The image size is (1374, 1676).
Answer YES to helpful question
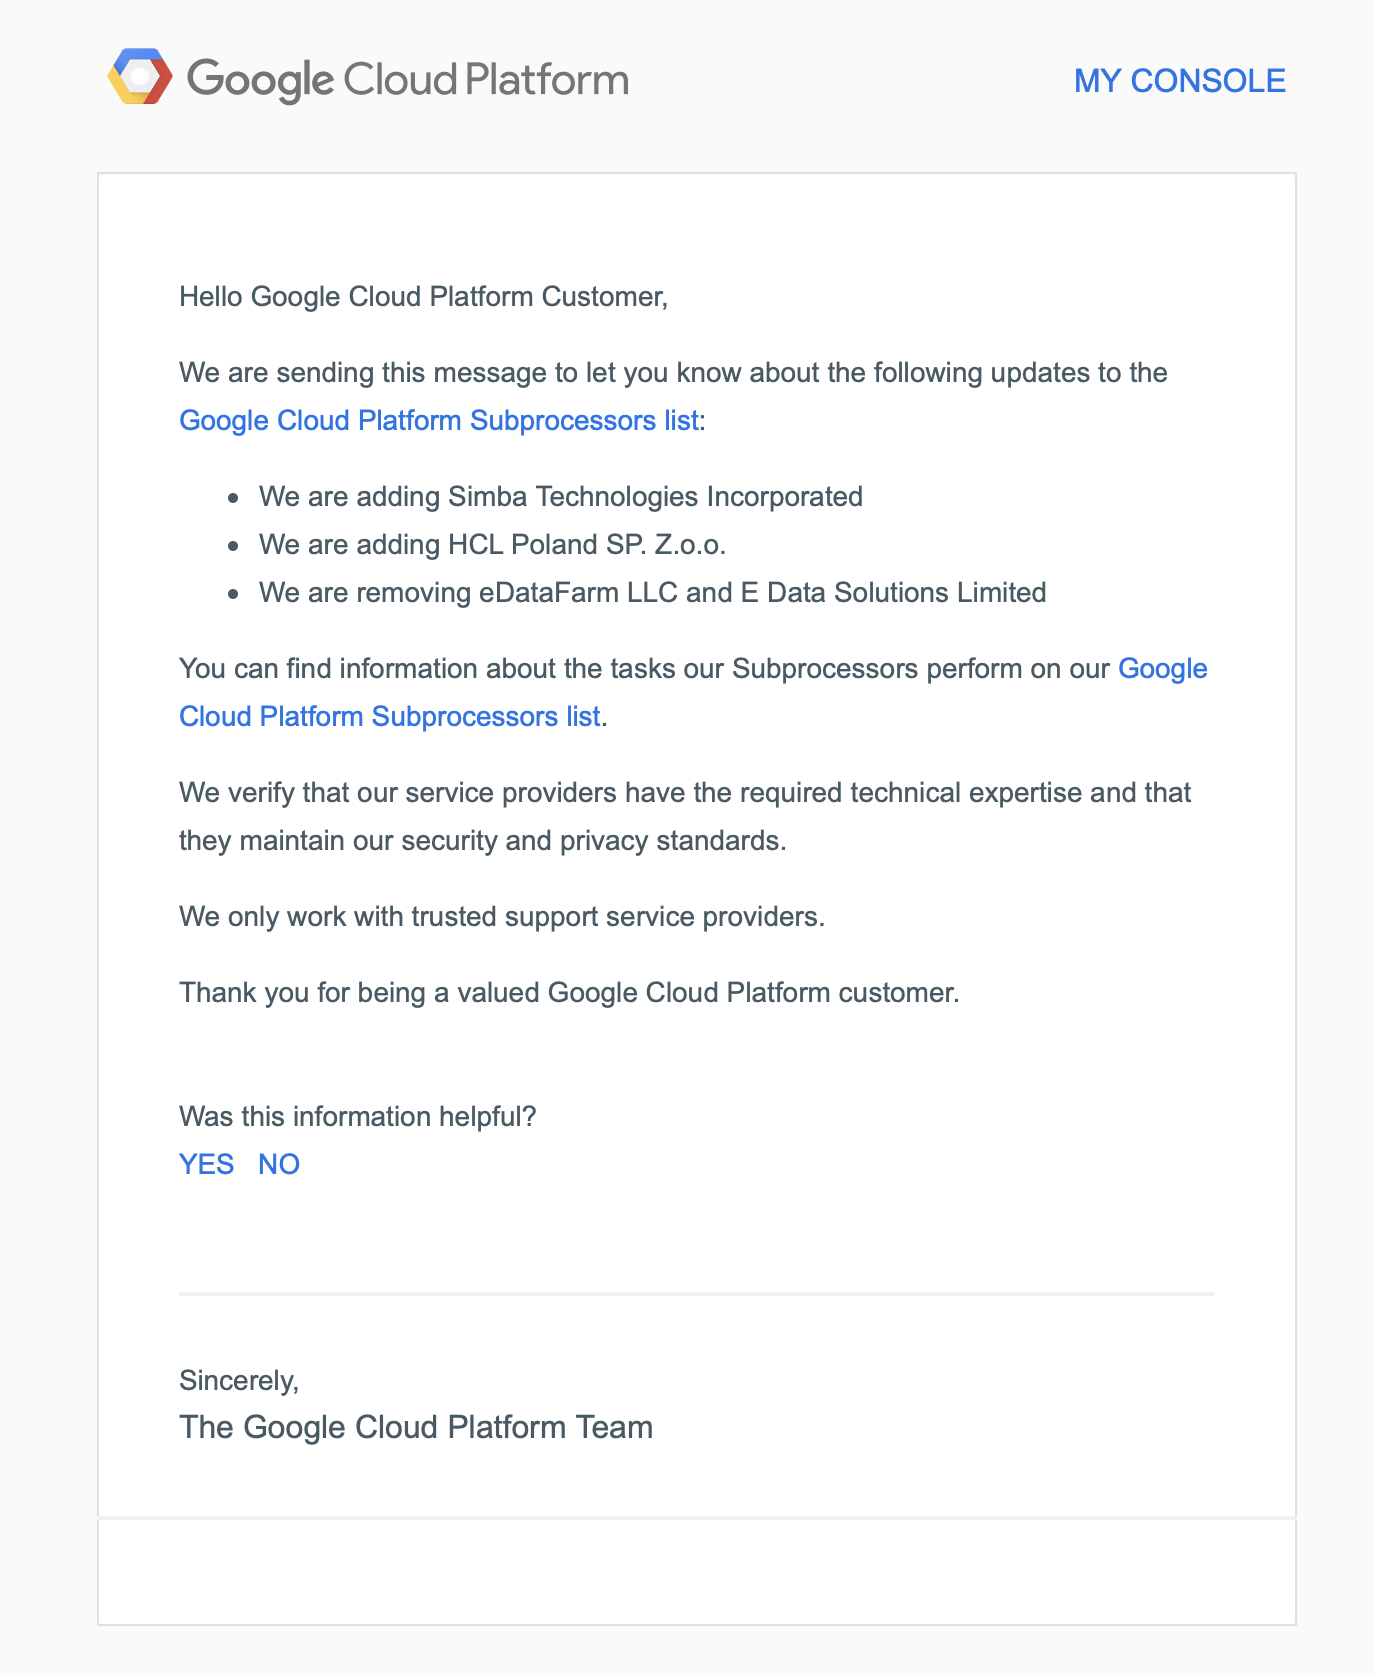[206, 1164]
